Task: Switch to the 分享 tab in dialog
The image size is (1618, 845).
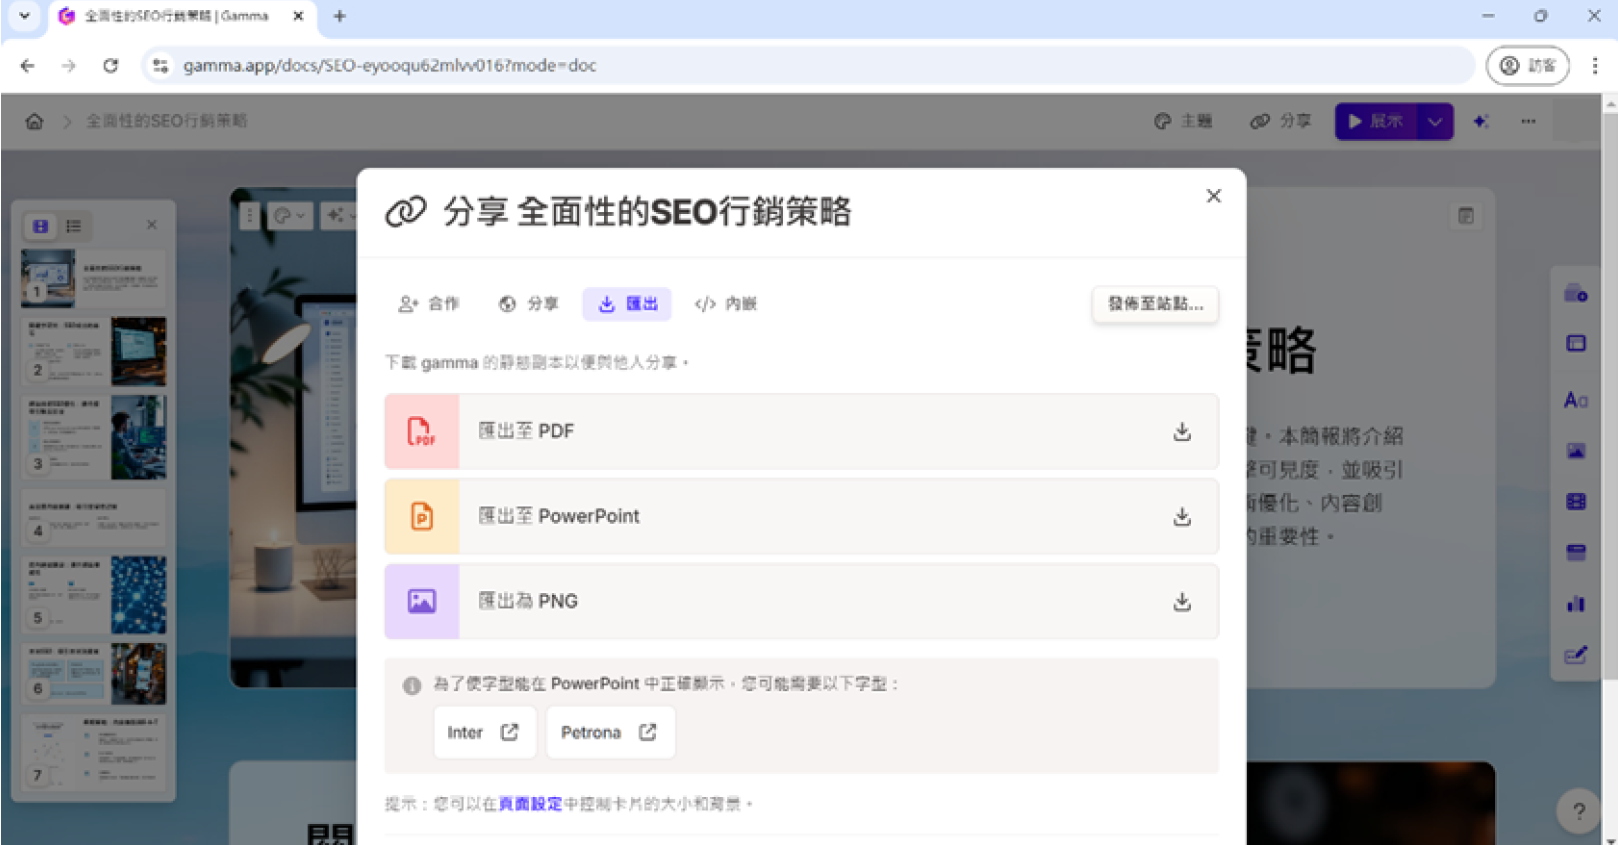Action: [x=529, y=304]
